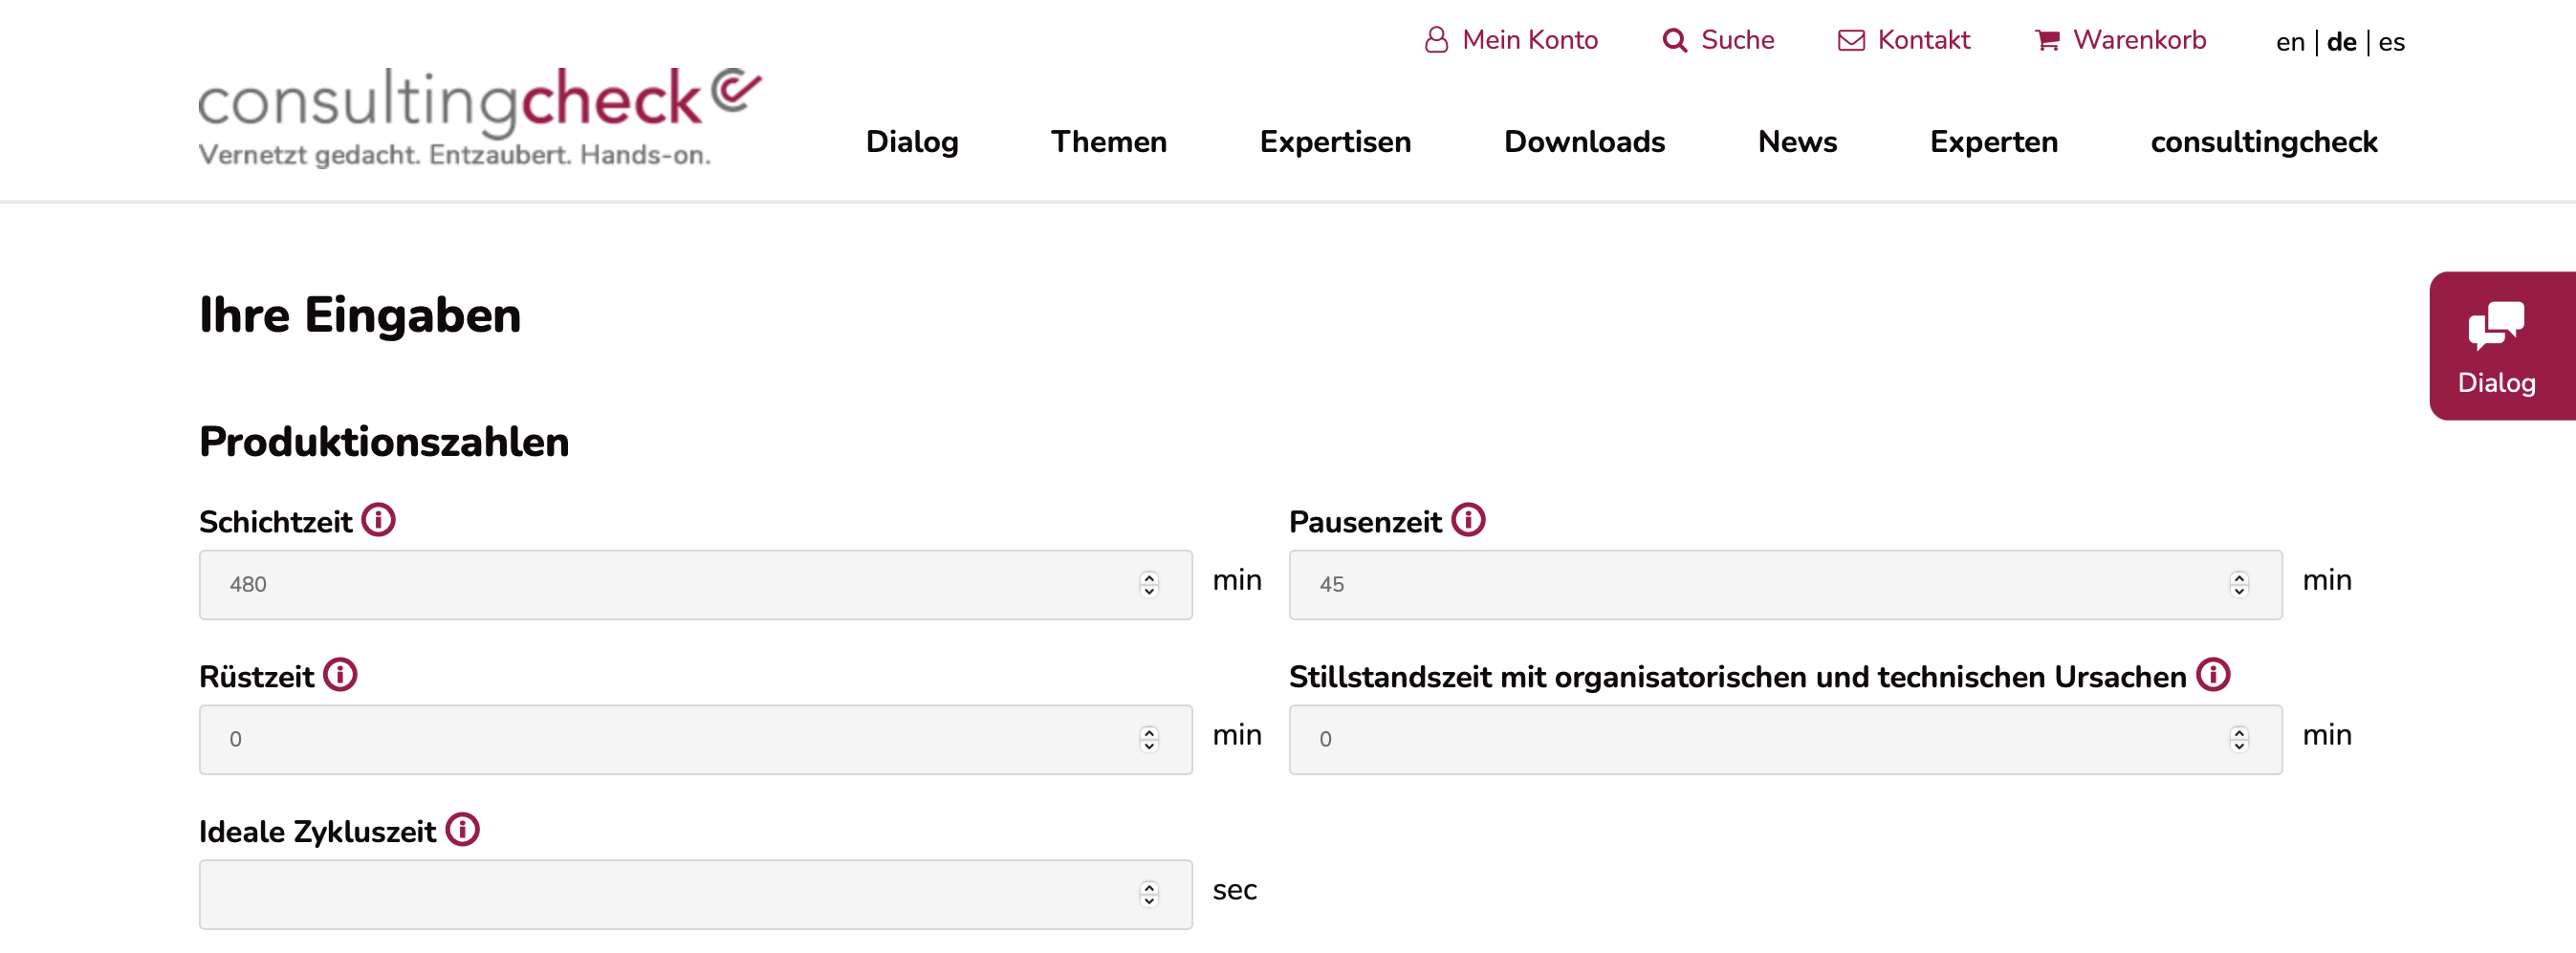Click the Schichtzeit input field
This screenshot has height=953, width=2576.
click(695, 585)
